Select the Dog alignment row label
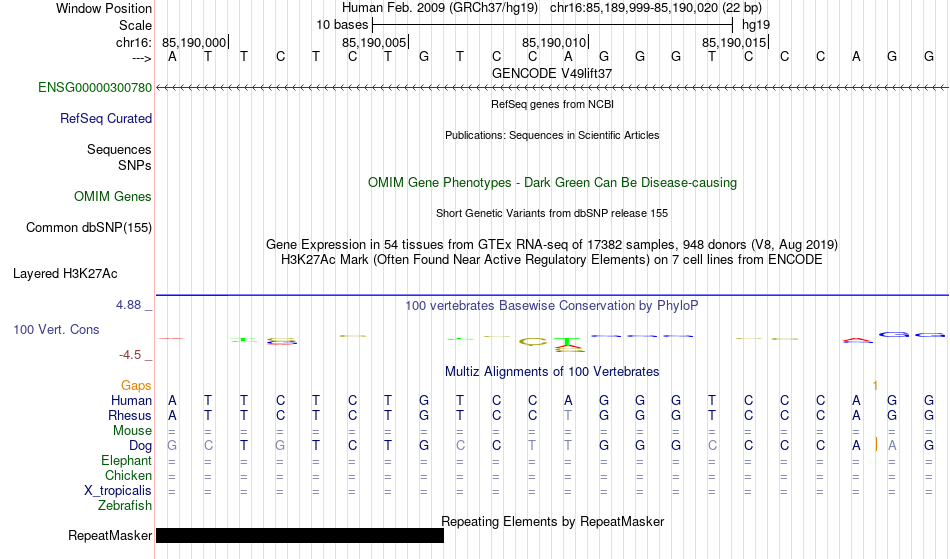Viewport: 950px width, 559px height. (140, 446)
